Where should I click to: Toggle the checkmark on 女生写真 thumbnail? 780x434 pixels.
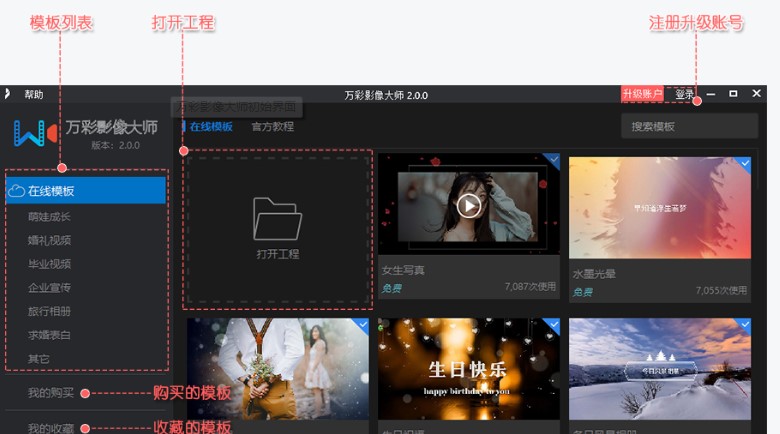click(554, 160)
